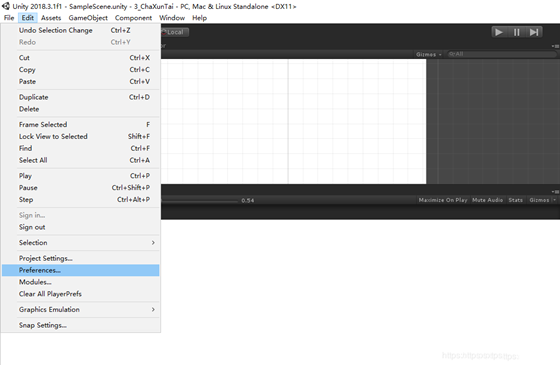Screen dimensions: 560x365
Task: Click the Game view scale slider
Action: (x=199, y=201)
